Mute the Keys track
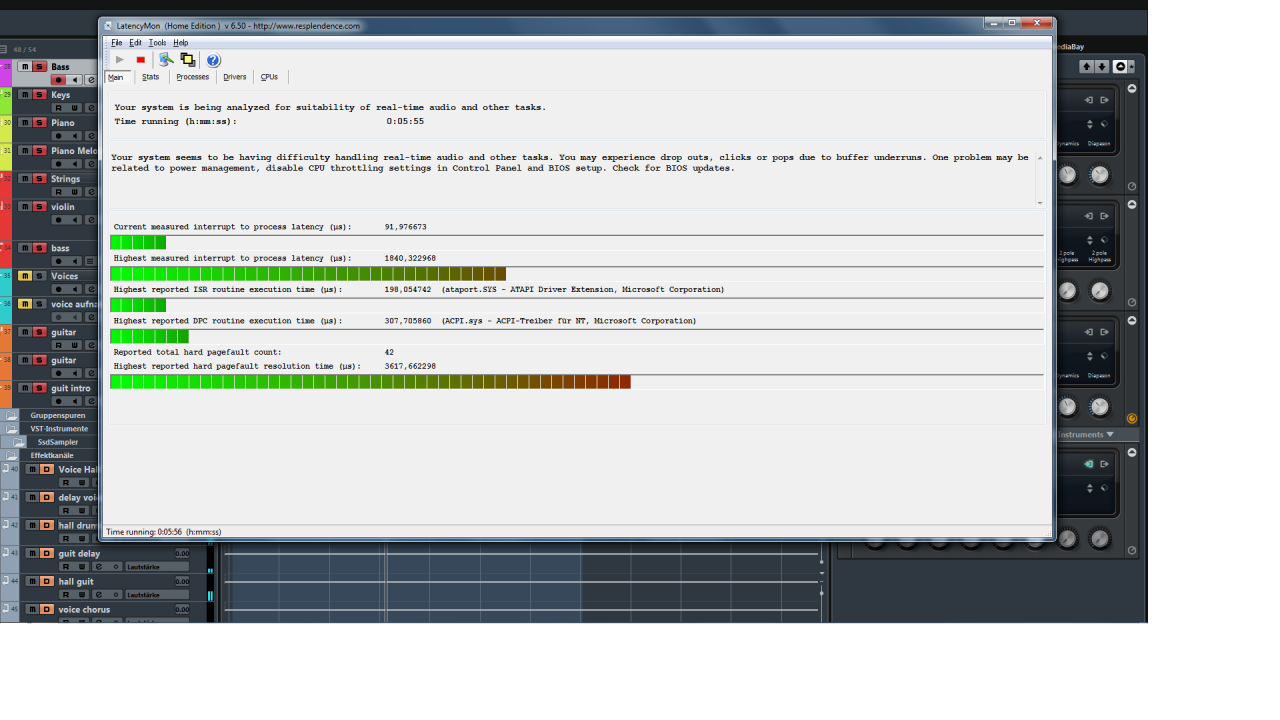Image resolution: width=1280 pixels, height=720 pixels. (x=24, y=95)
